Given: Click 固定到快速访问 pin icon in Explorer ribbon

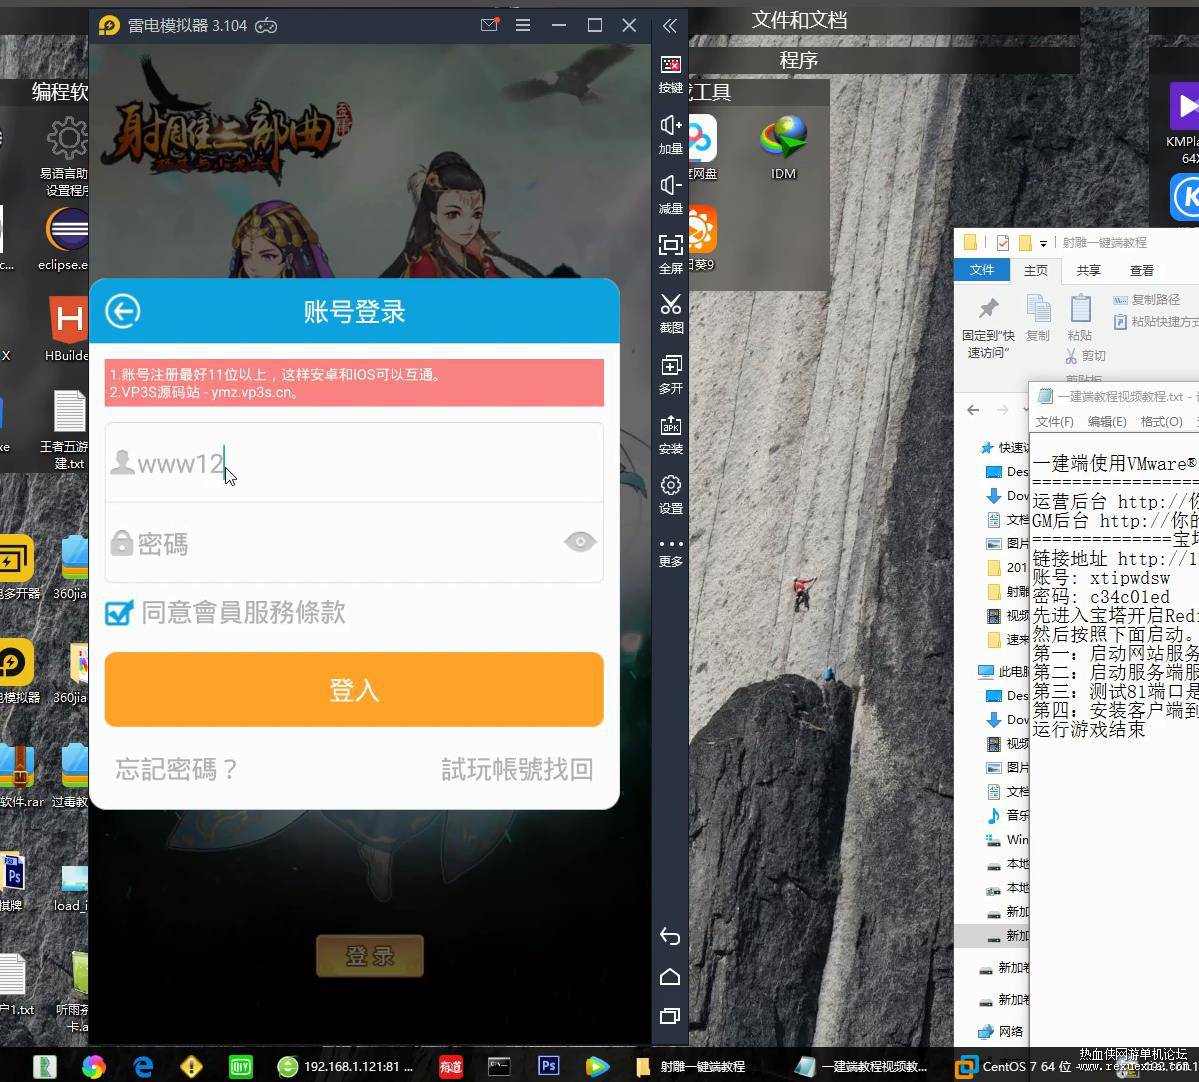Looking at the screenshot, I should pyautogui.click(x=989, y=327).
